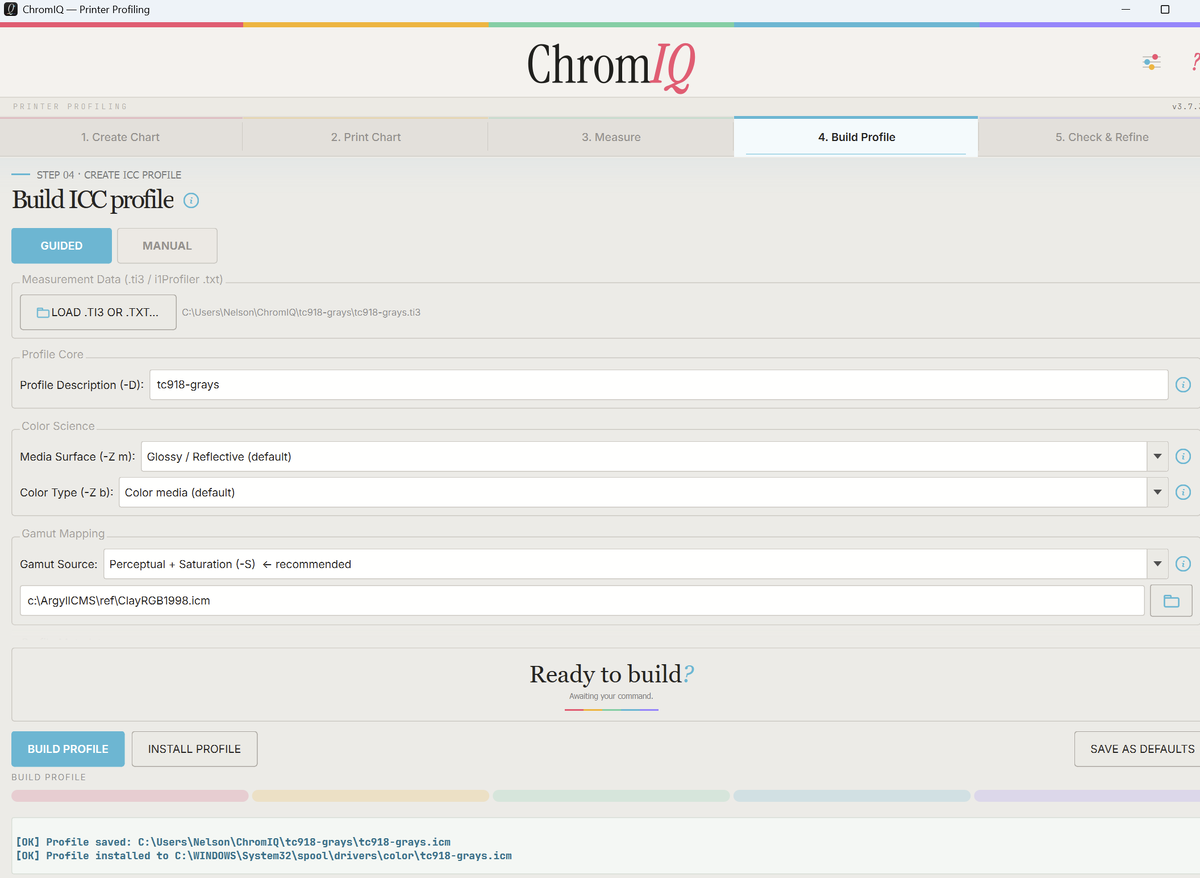Screen dimensions: 1200x878
Task: Select the 4. Build Profile tab
Action: point(856,137)
